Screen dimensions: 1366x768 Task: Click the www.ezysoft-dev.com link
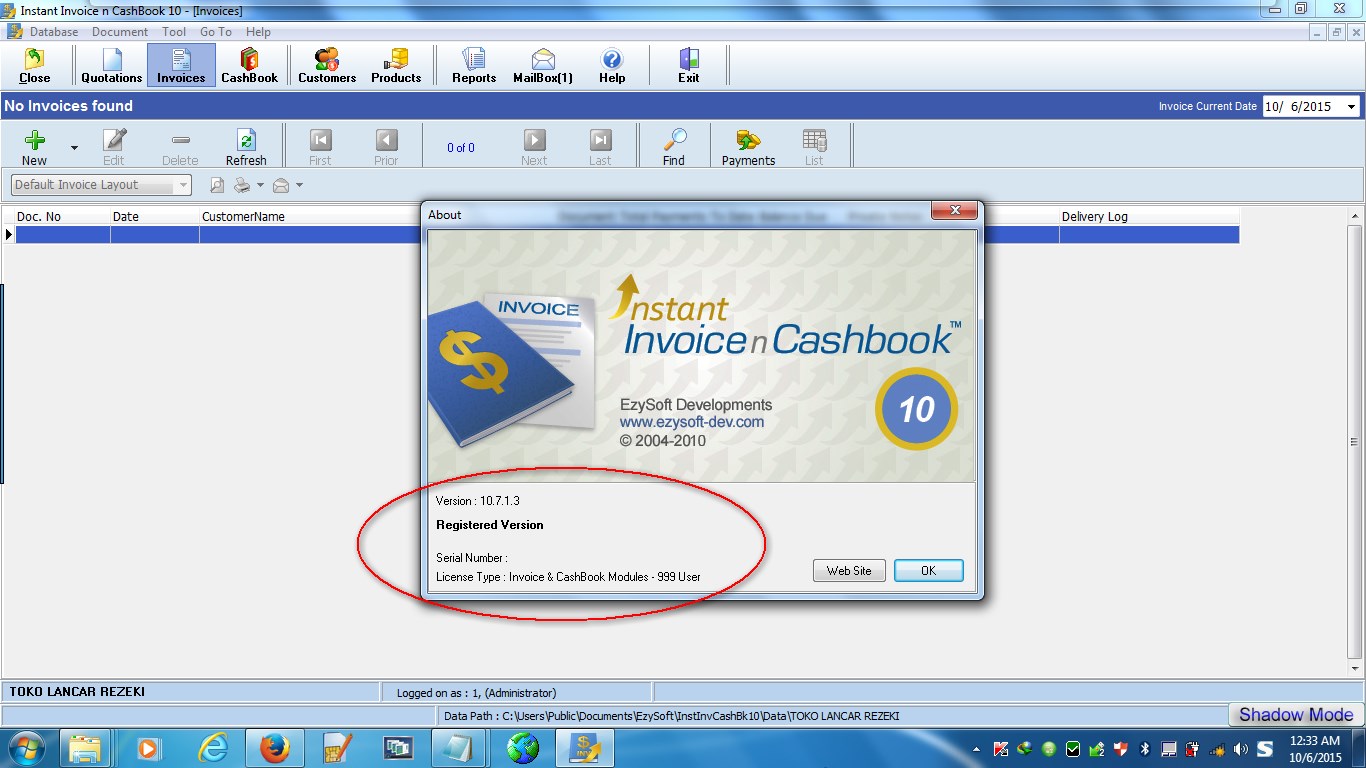coord(692,422)
